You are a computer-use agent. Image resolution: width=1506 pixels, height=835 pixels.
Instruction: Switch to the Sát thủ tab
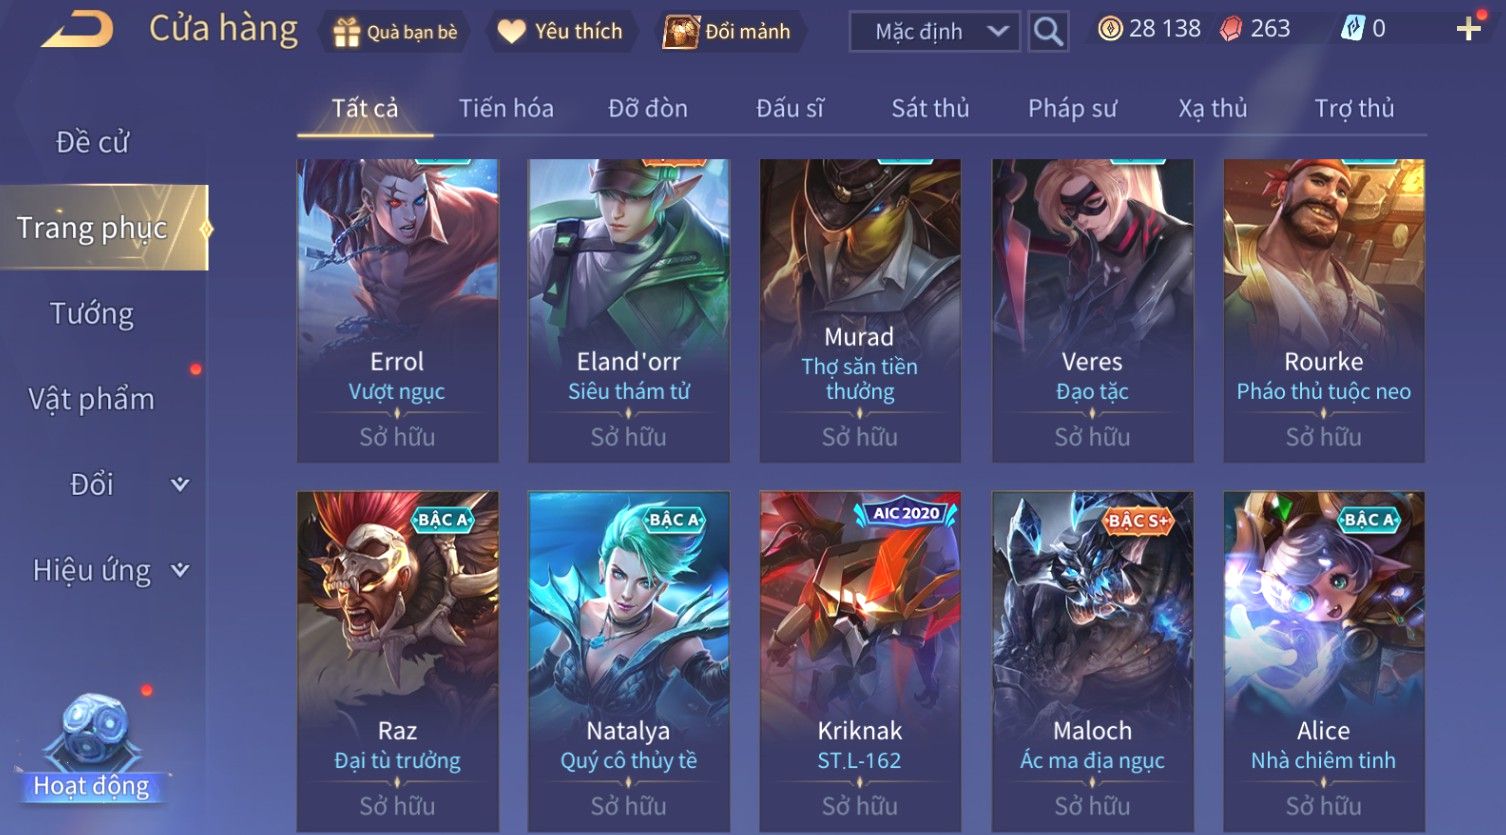[930, 108]
